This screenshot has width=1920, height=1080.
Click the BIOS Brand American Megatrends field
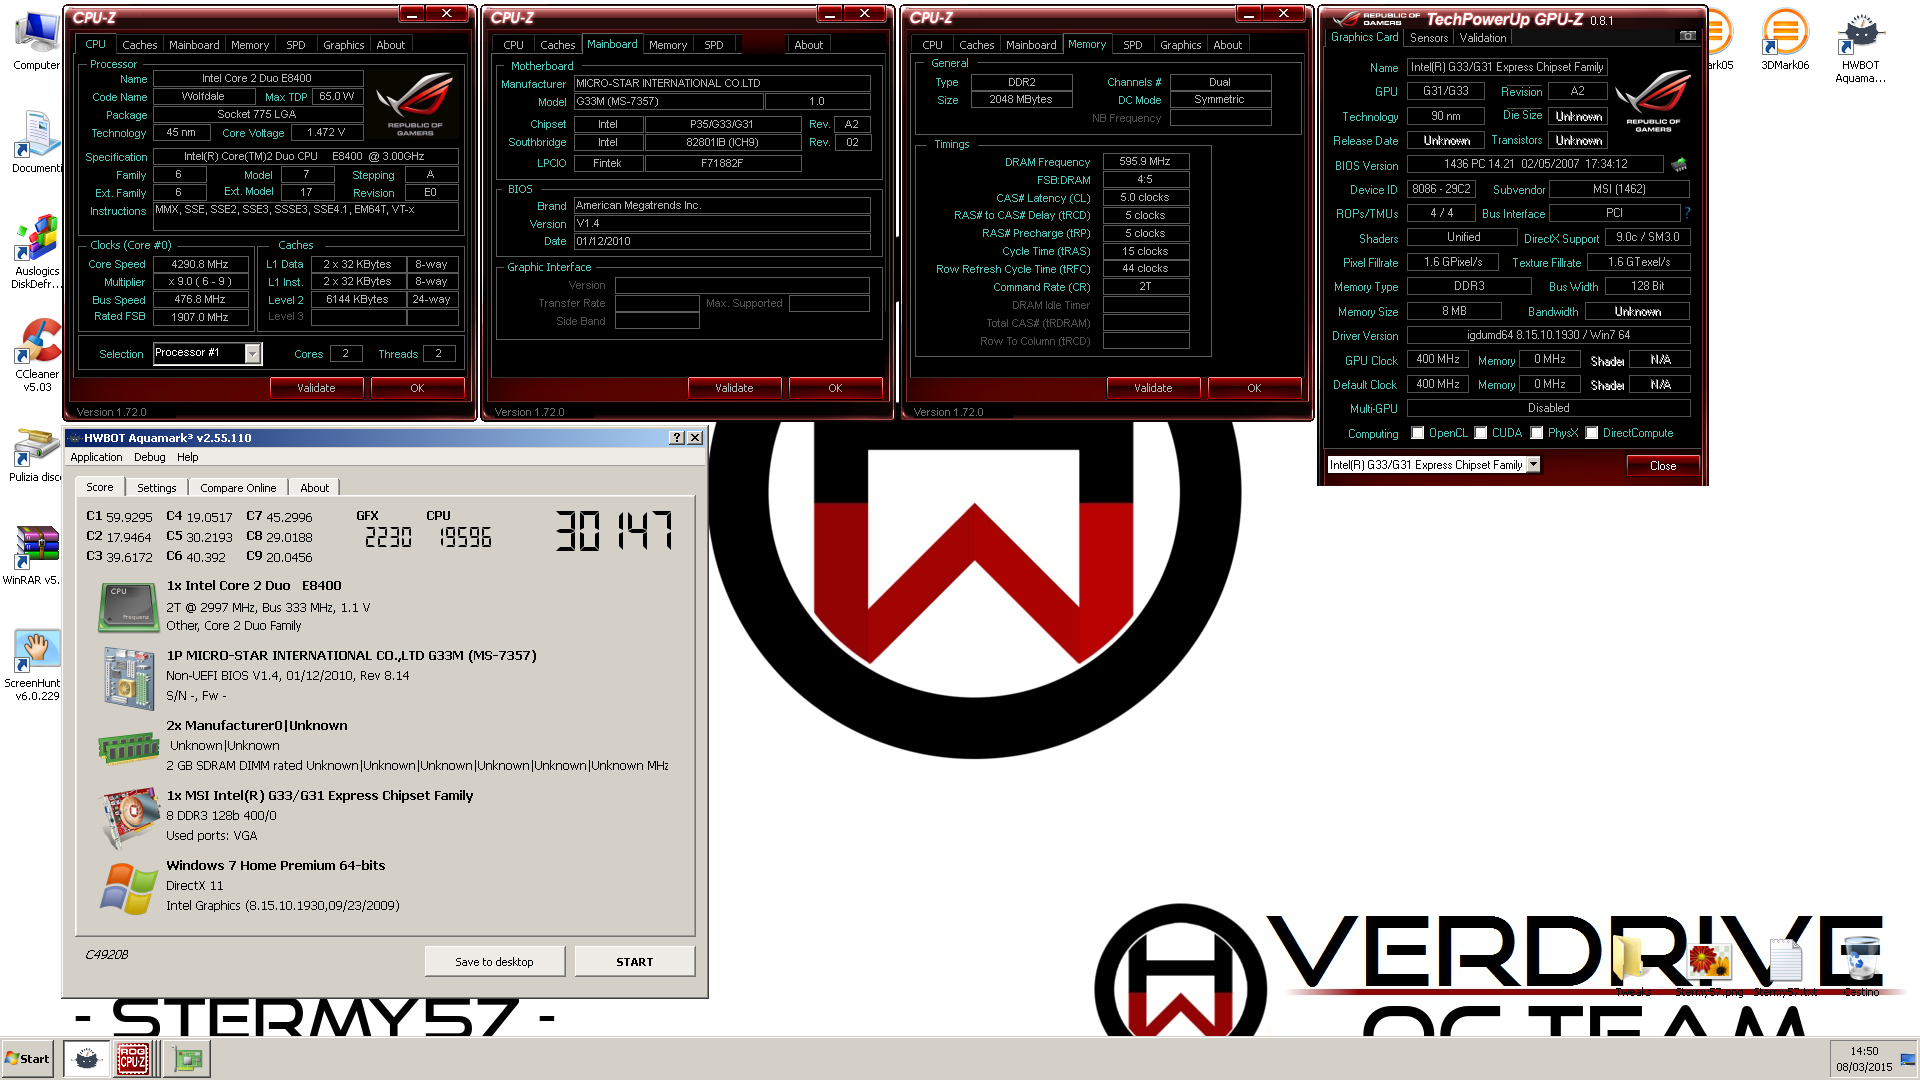click(x=722, y=205)
